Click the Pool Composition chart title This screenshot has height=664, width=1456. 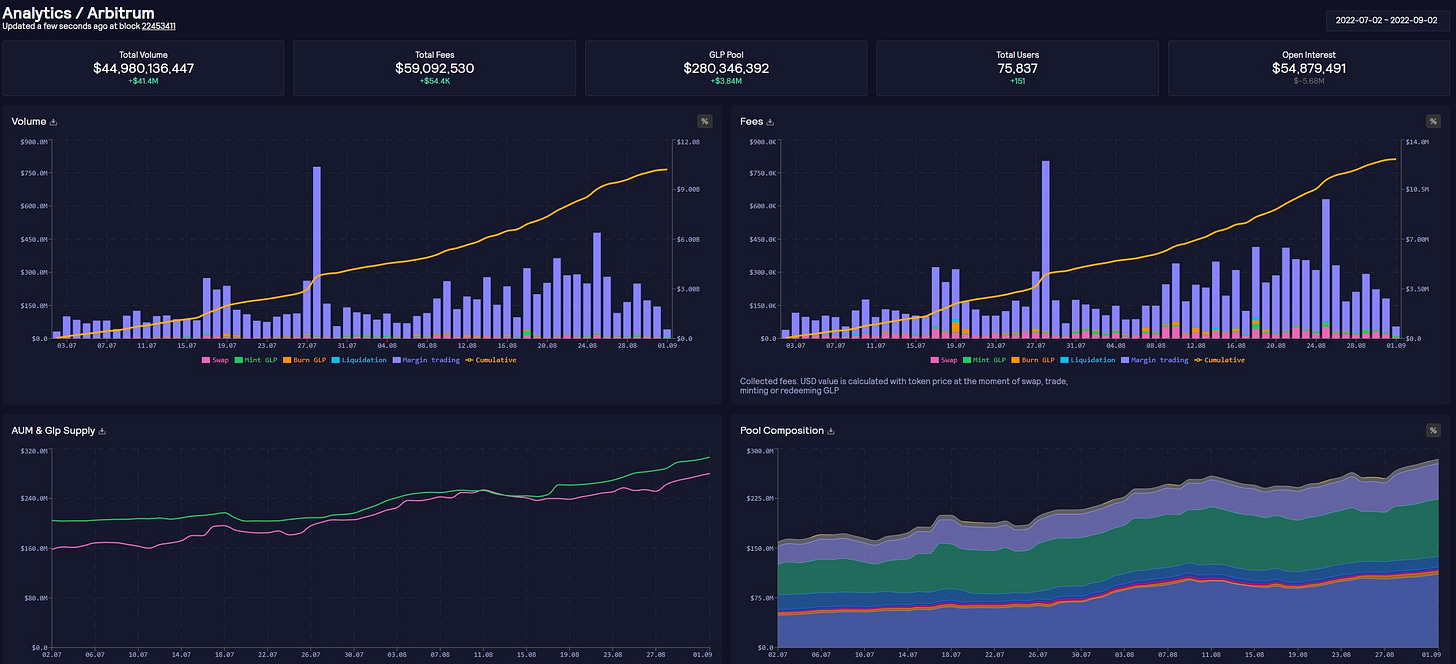pos(782,431)
